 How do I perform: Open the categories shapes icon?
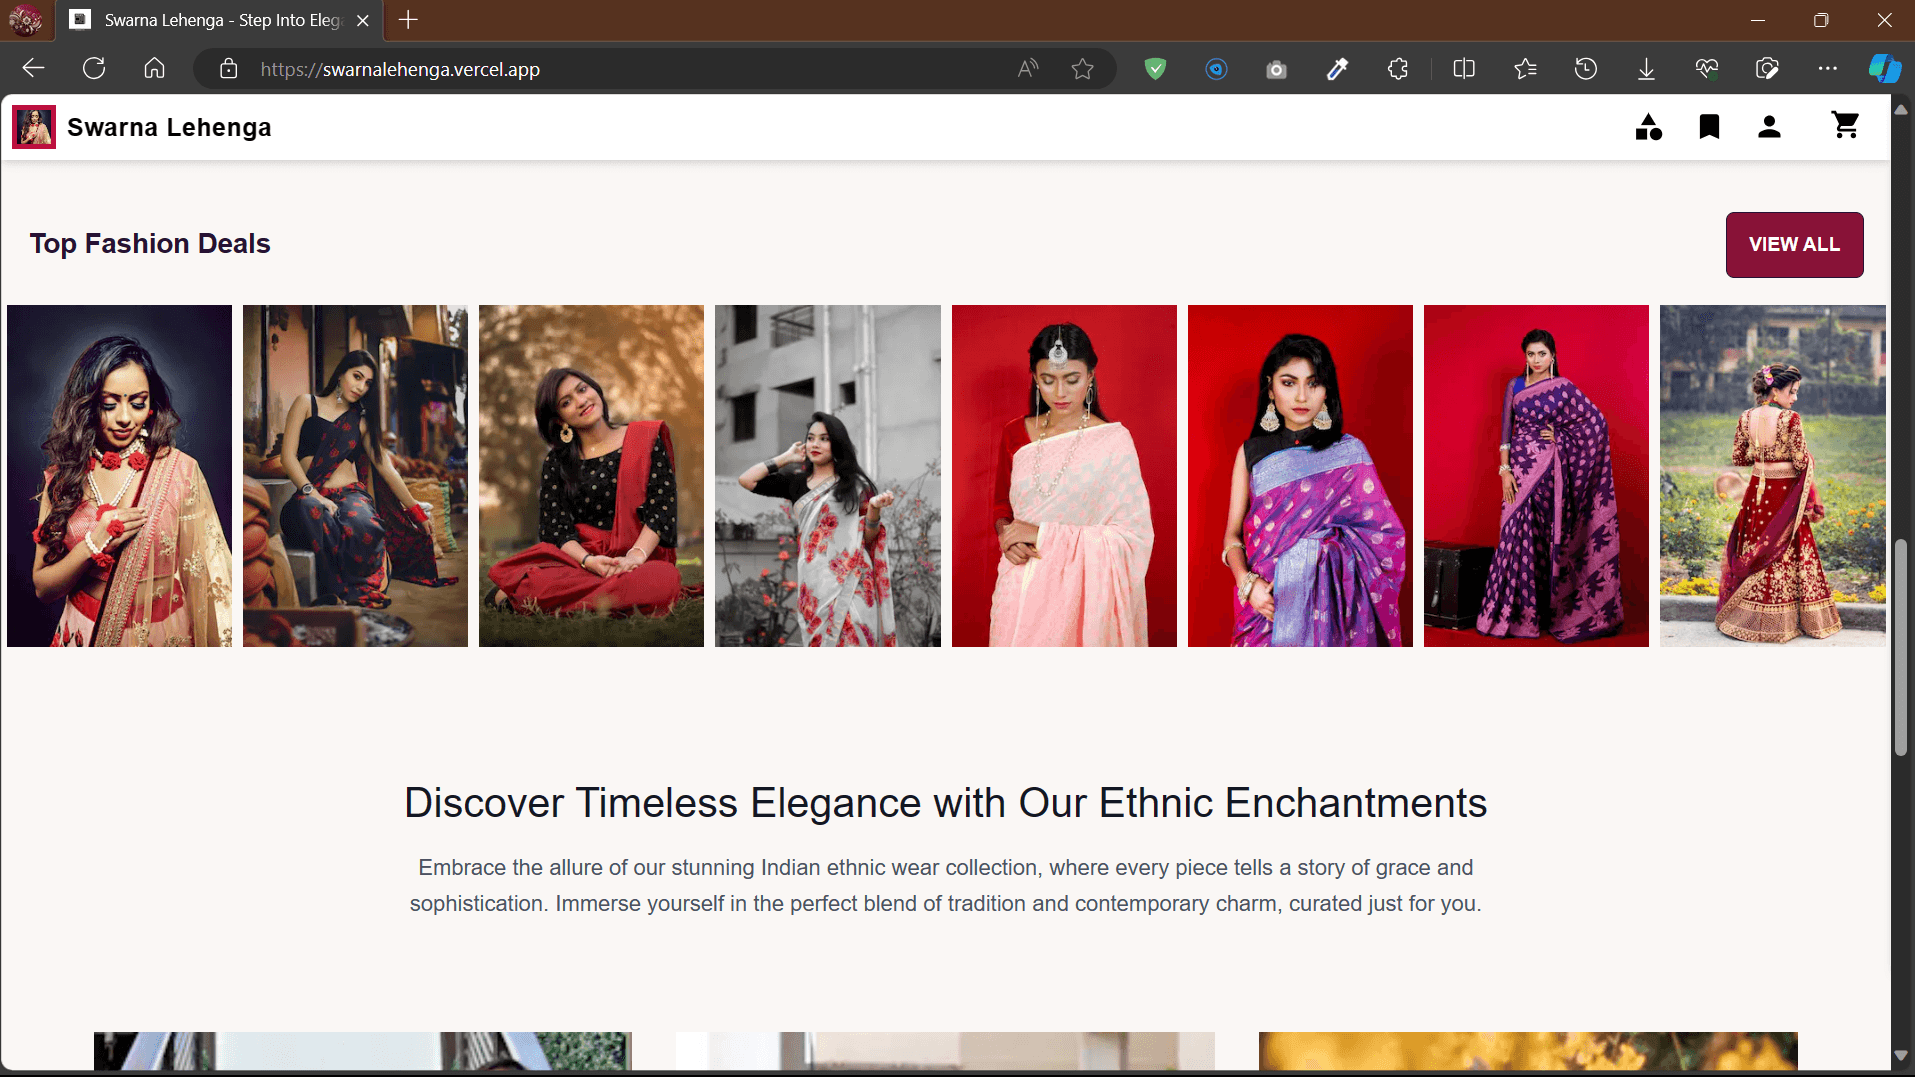coord(1648,127)
